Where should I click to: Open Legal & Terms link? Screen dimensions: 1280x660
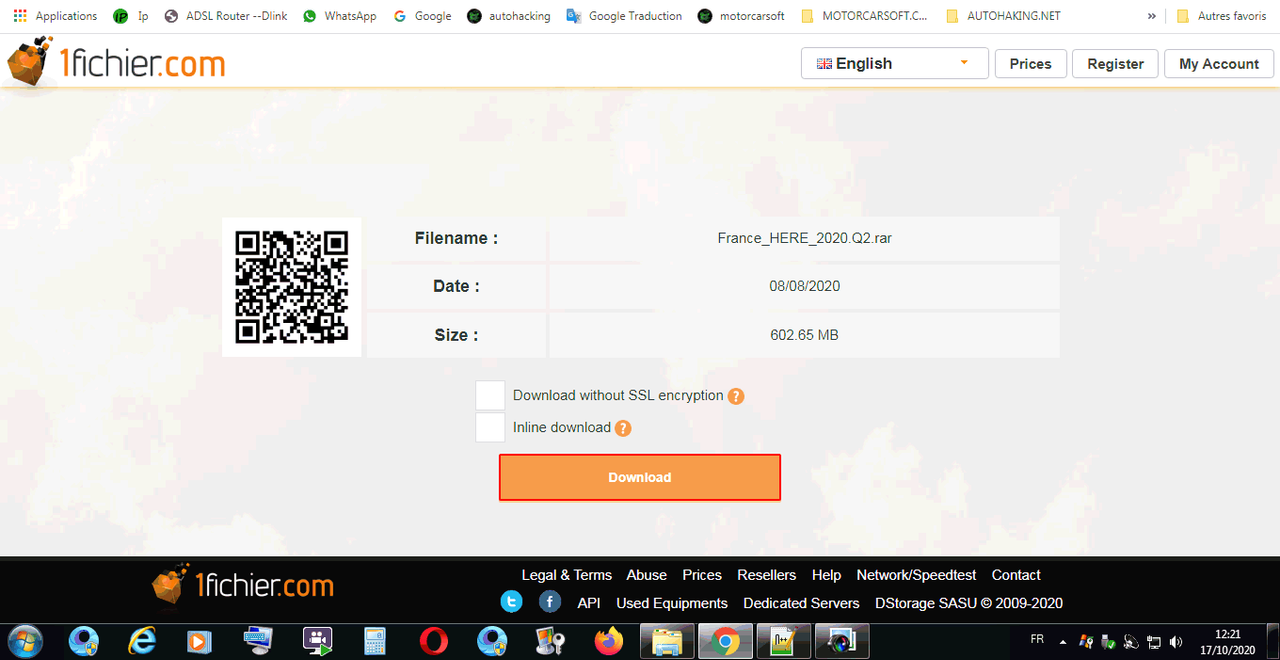(x=566, y=575)
